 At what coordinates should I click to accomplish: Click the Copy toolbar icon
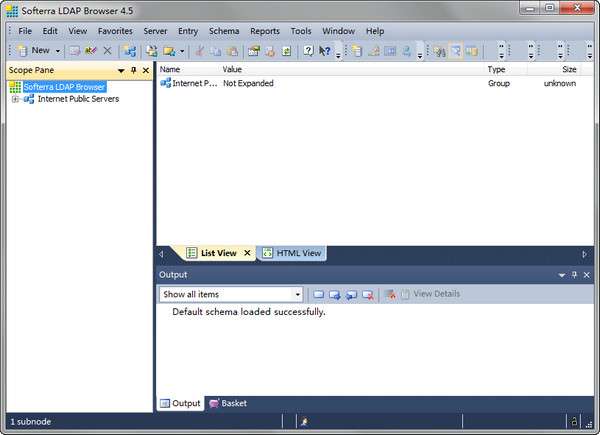[x=215, y=51]
